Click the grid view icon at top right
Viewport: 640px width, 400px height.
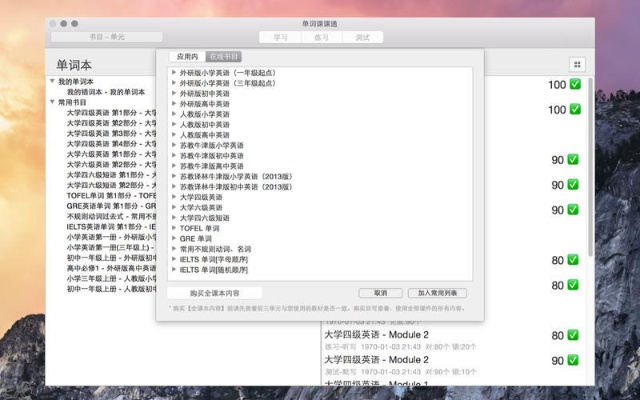[577, 64]
